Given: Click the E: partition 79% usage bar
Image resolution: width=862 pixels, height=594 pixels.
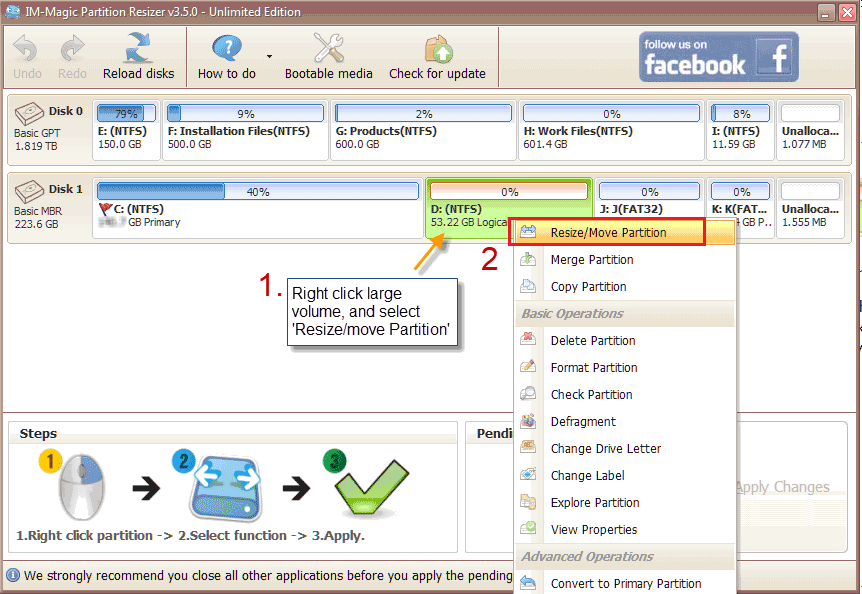Looking at the screenshot, I should 126,113.
